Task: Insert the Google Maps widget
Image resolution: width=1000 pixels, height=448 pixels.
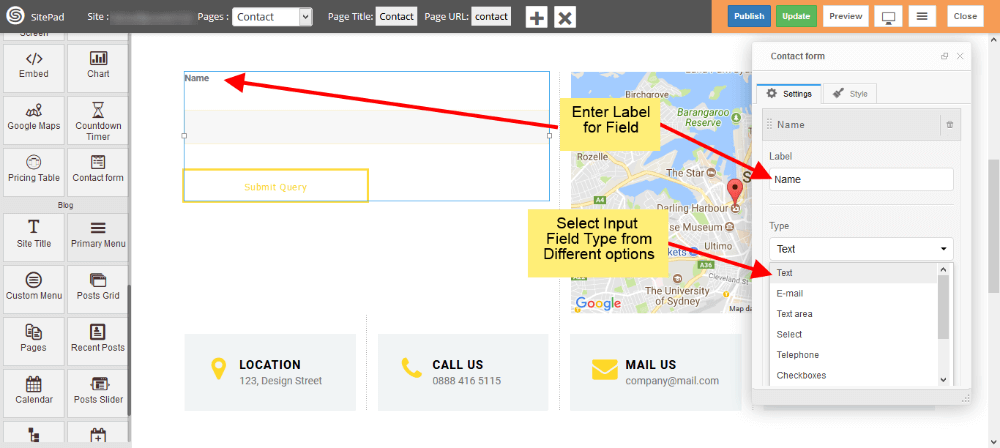Action: coord(33,120)
